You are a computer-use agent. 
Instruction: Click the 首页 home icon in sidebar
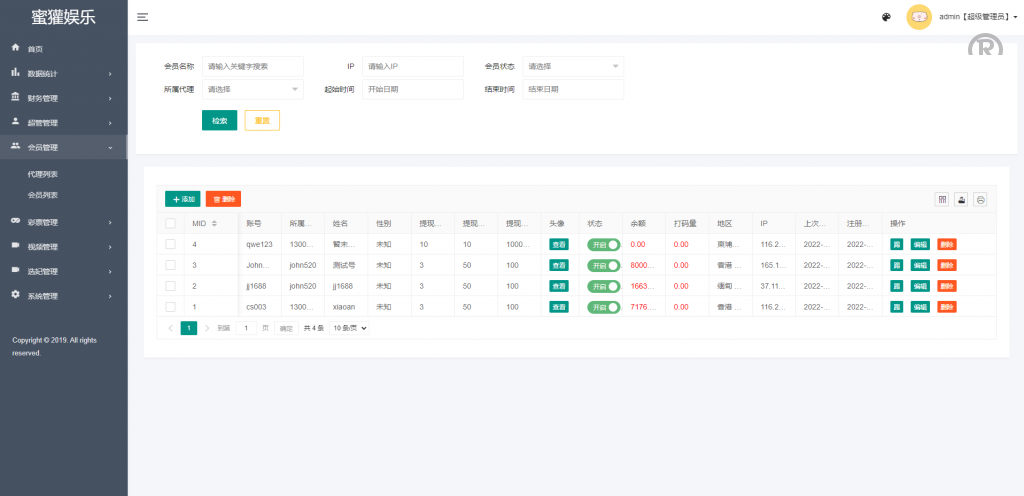[x=16, y=48]
